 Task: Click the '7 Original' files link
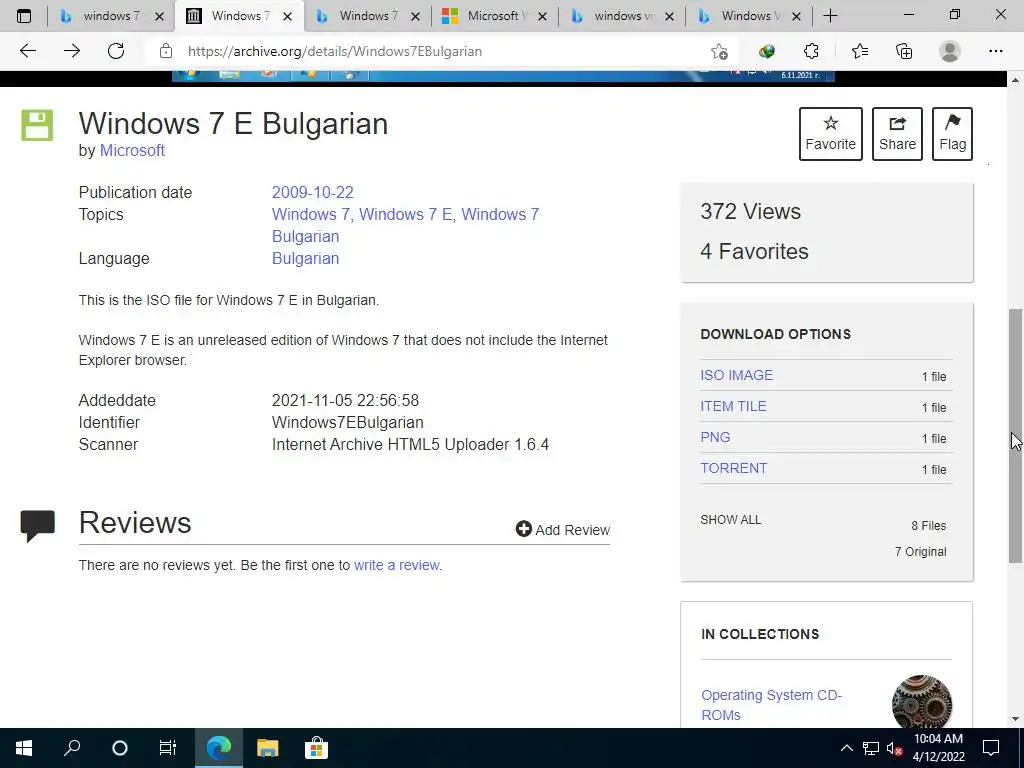(x=920, y=552)
